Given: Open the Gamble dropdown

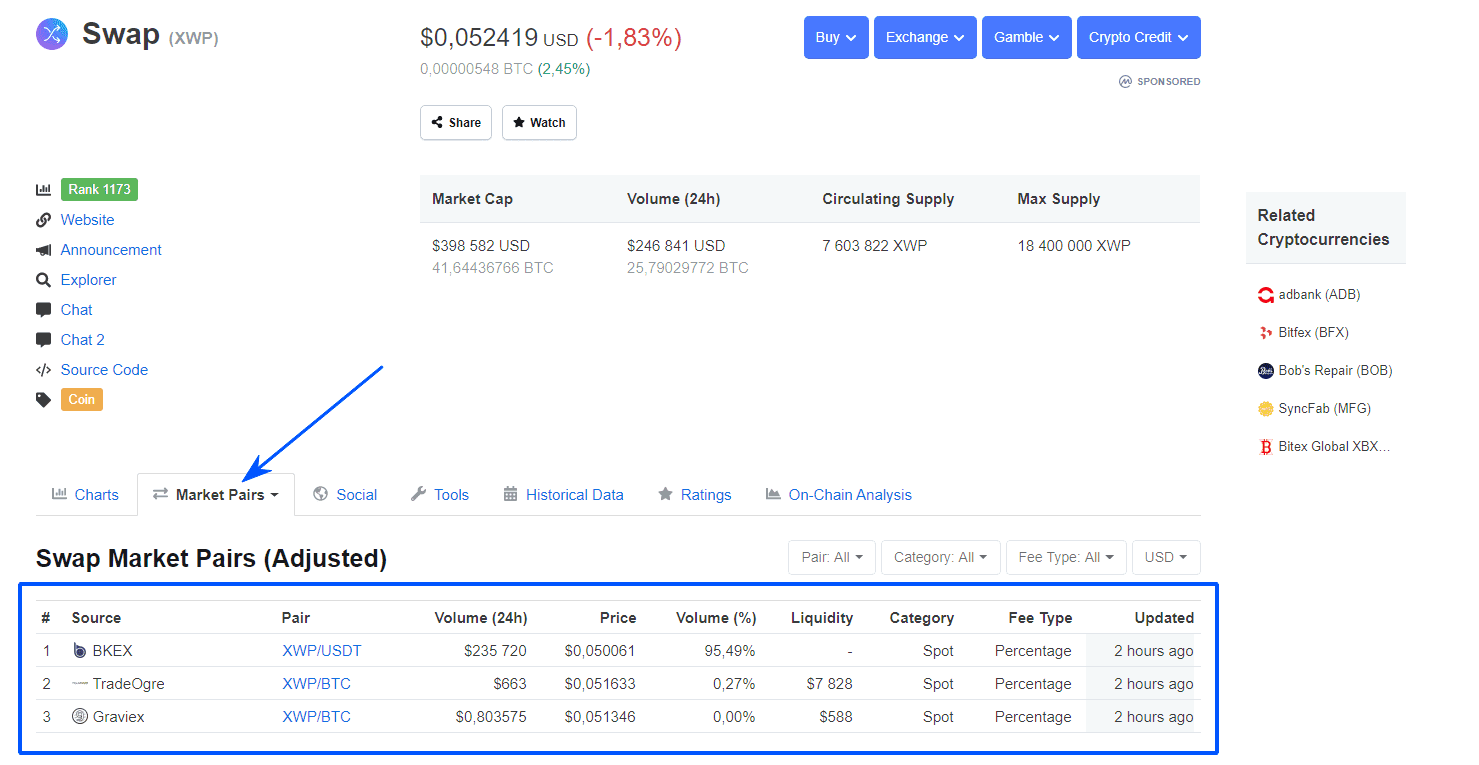Looking at the screenshot, I should (x=1027, y=38).
